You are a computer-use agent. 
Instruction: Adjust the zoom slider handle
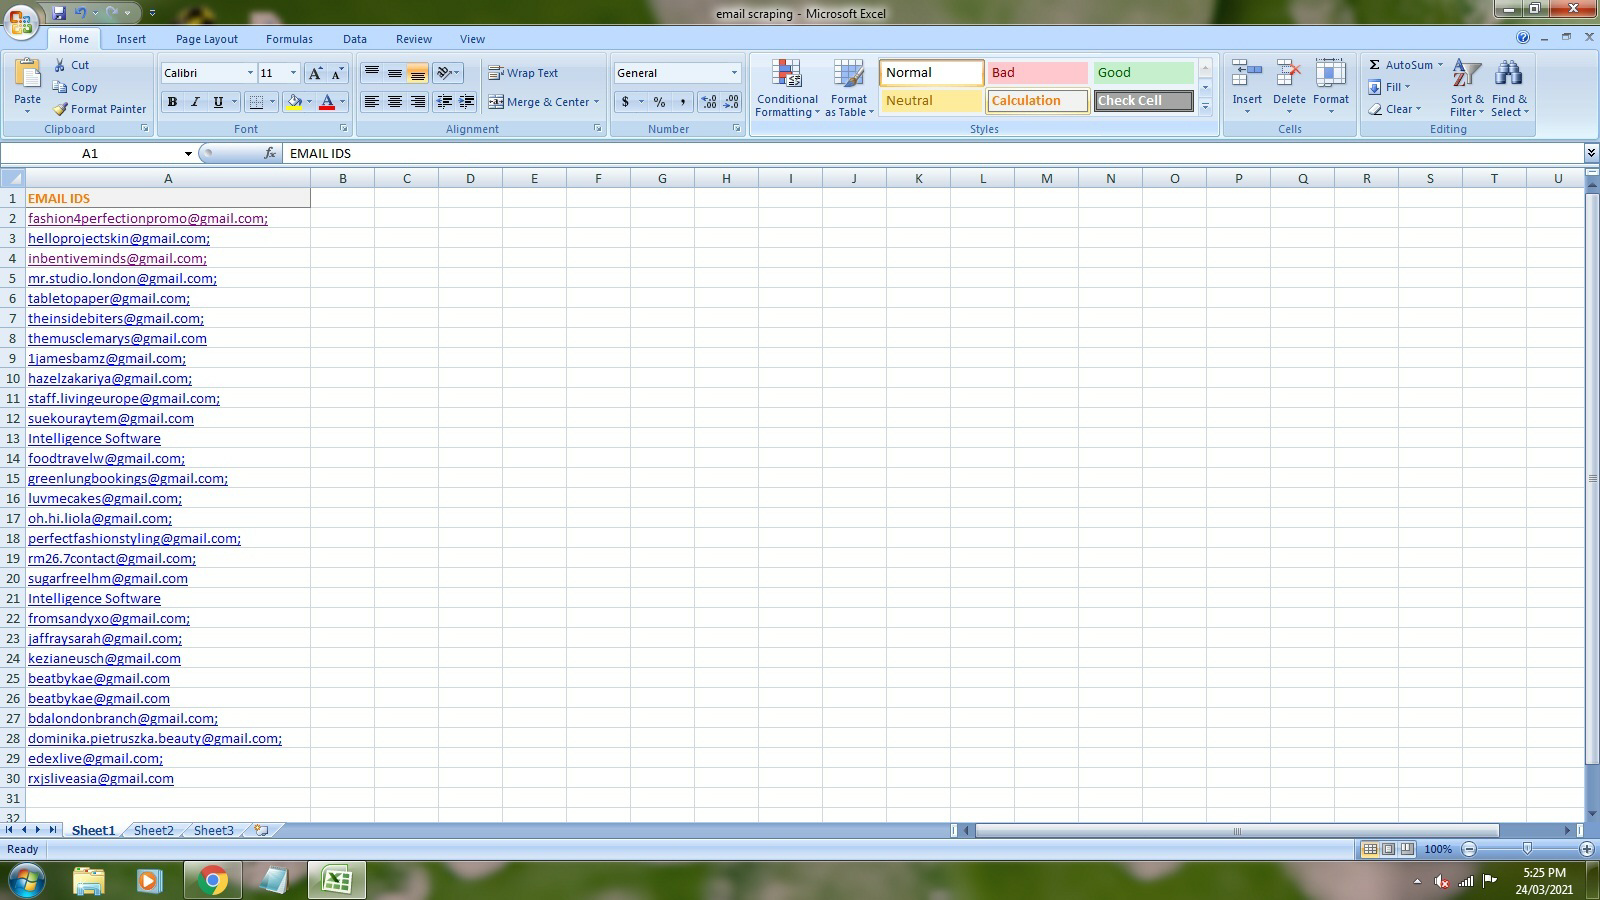[1527, 849]
